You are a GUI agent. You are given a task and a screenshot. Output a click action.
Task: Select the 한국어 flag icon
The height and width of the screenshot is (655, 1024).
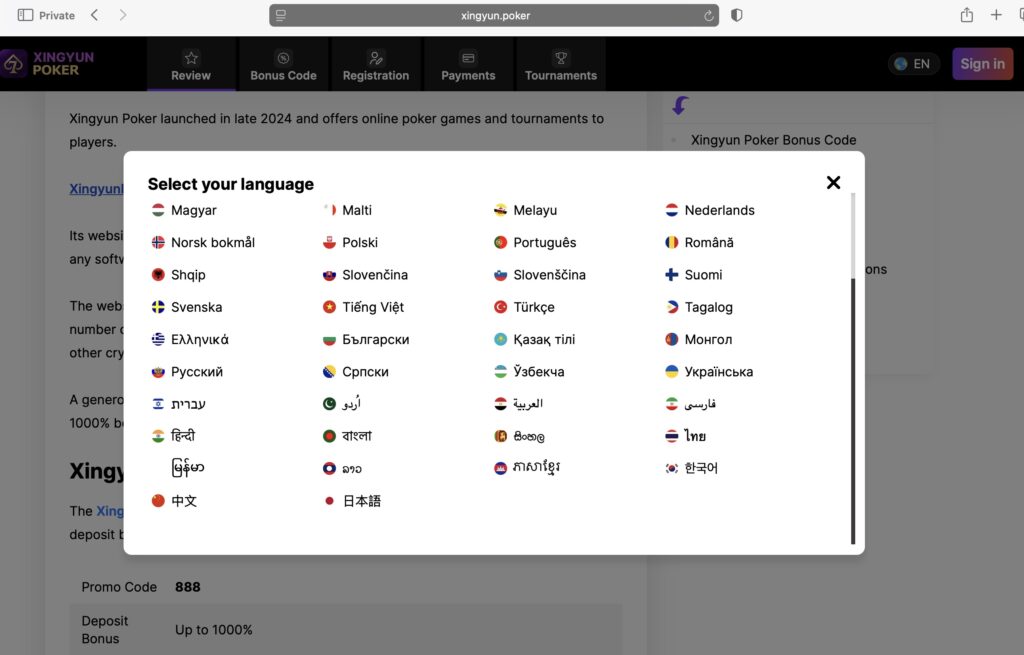(x=671, y=468)
